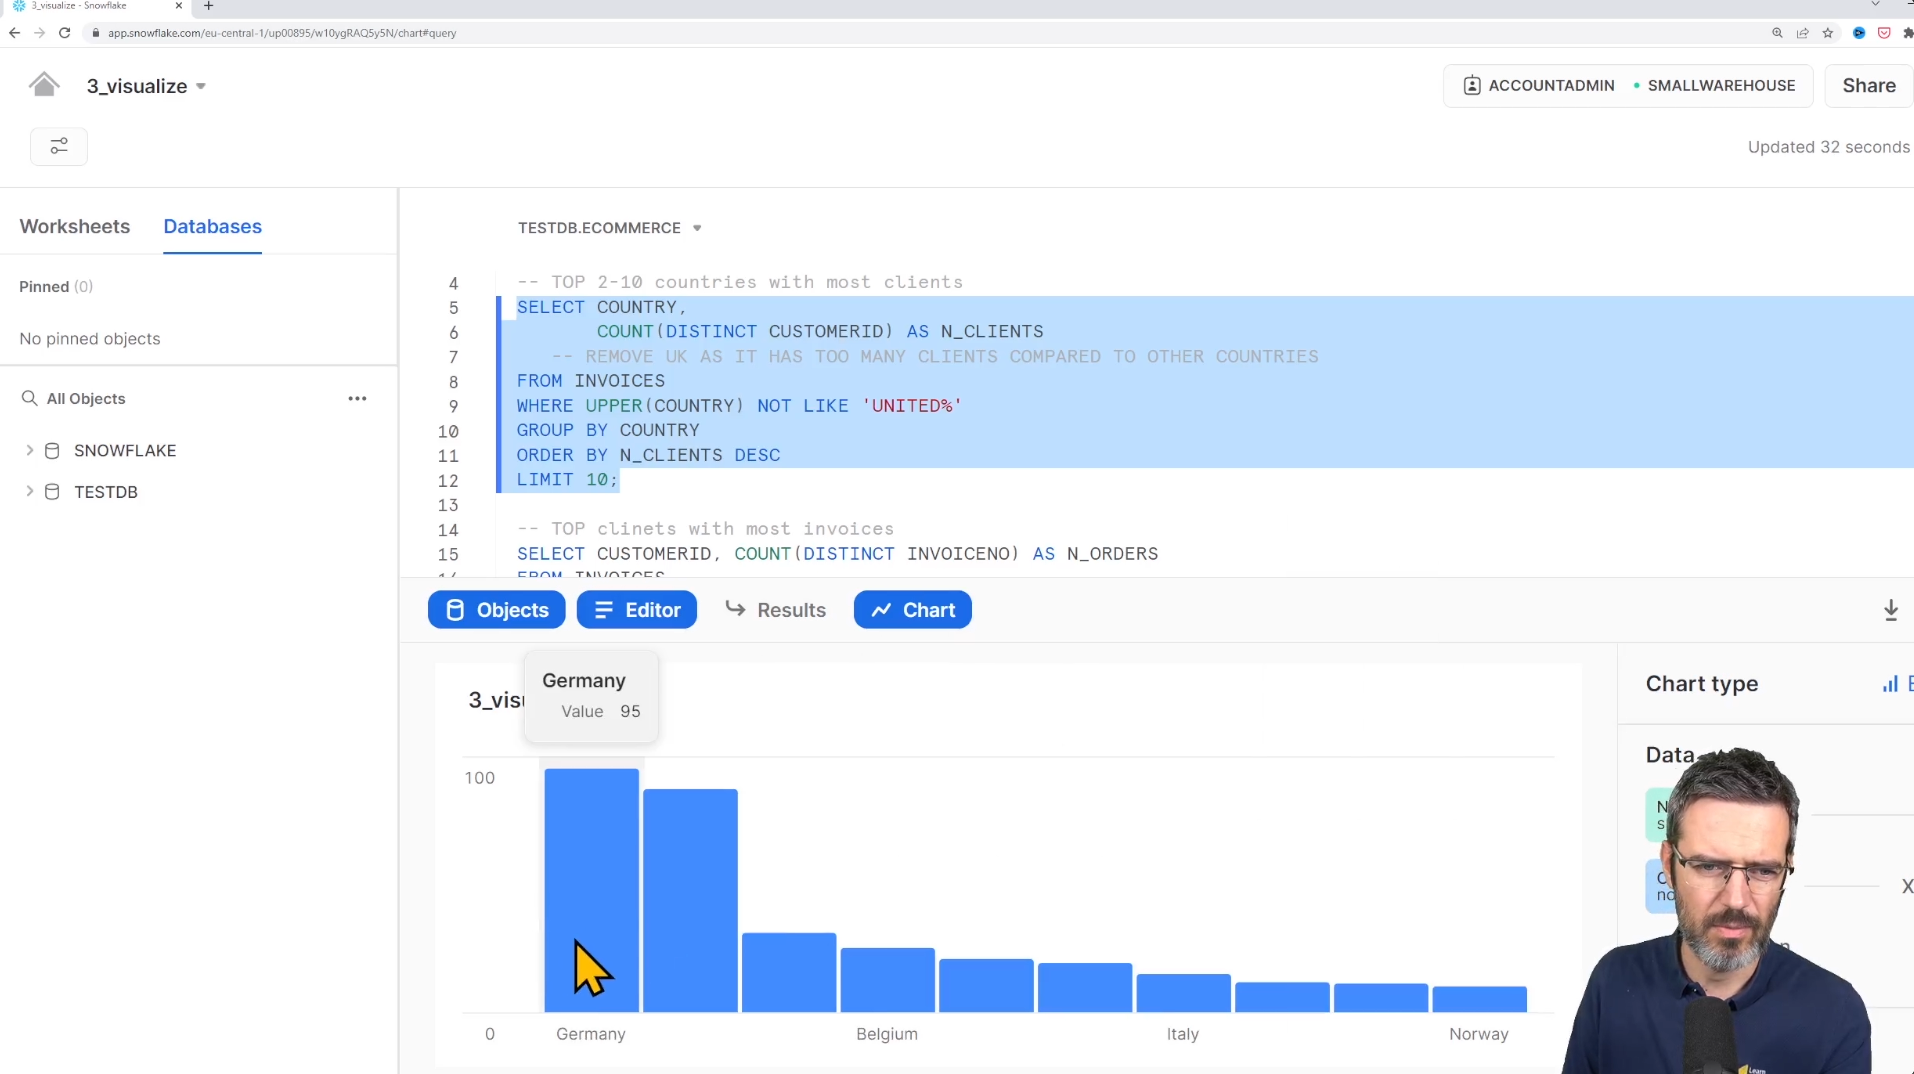Click the line 15 SELECT CUSTOMERID statement
1914x1074 pixels.
(x=837, y=553)
